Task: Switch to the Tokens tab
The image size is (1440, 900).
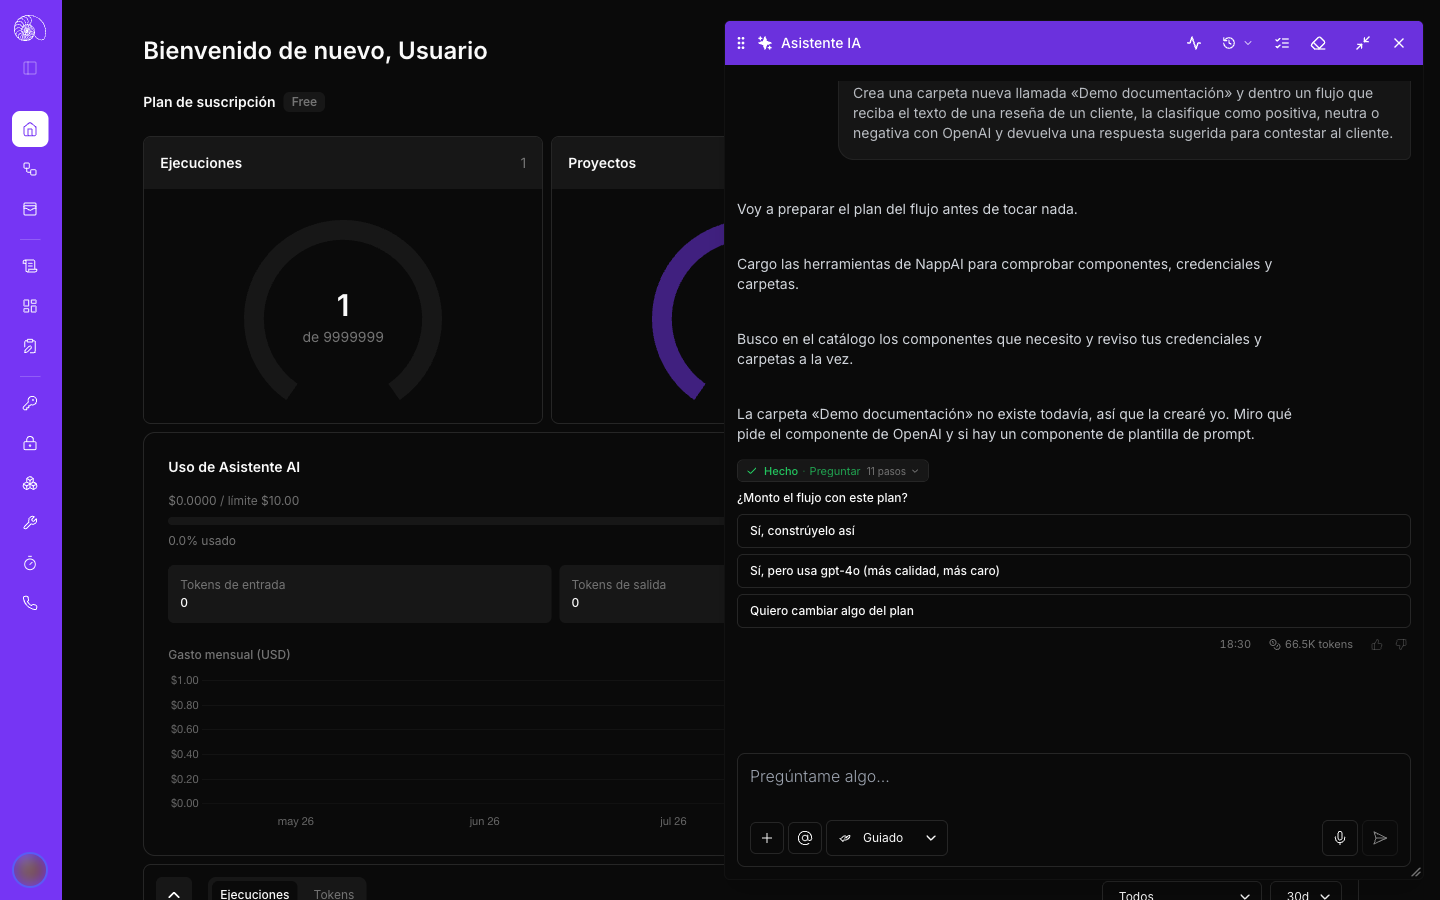Action: [333, 893]
